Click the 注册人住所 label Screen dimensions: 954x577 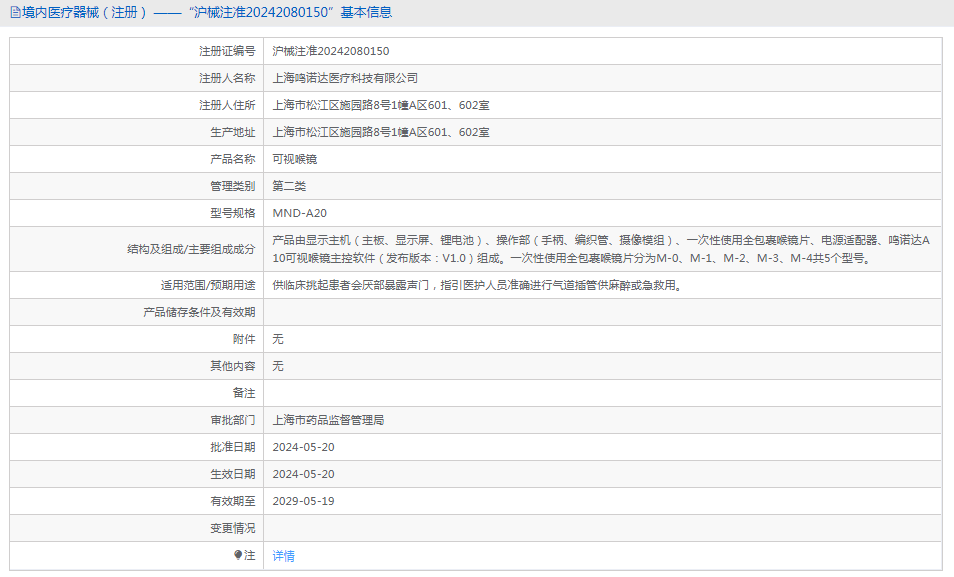[227, 105]
